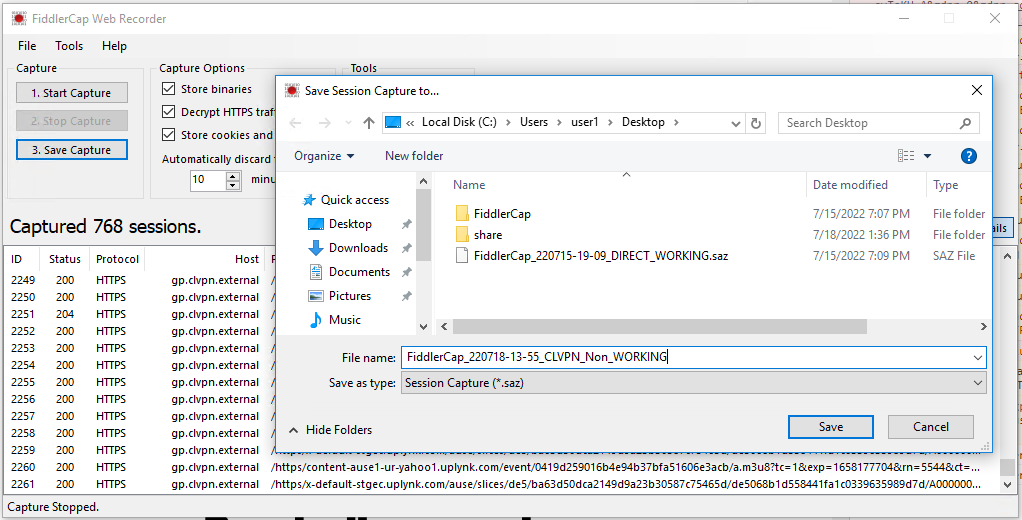
Task: Toggle the Store binaries checkbox
Action: [169, 89]
